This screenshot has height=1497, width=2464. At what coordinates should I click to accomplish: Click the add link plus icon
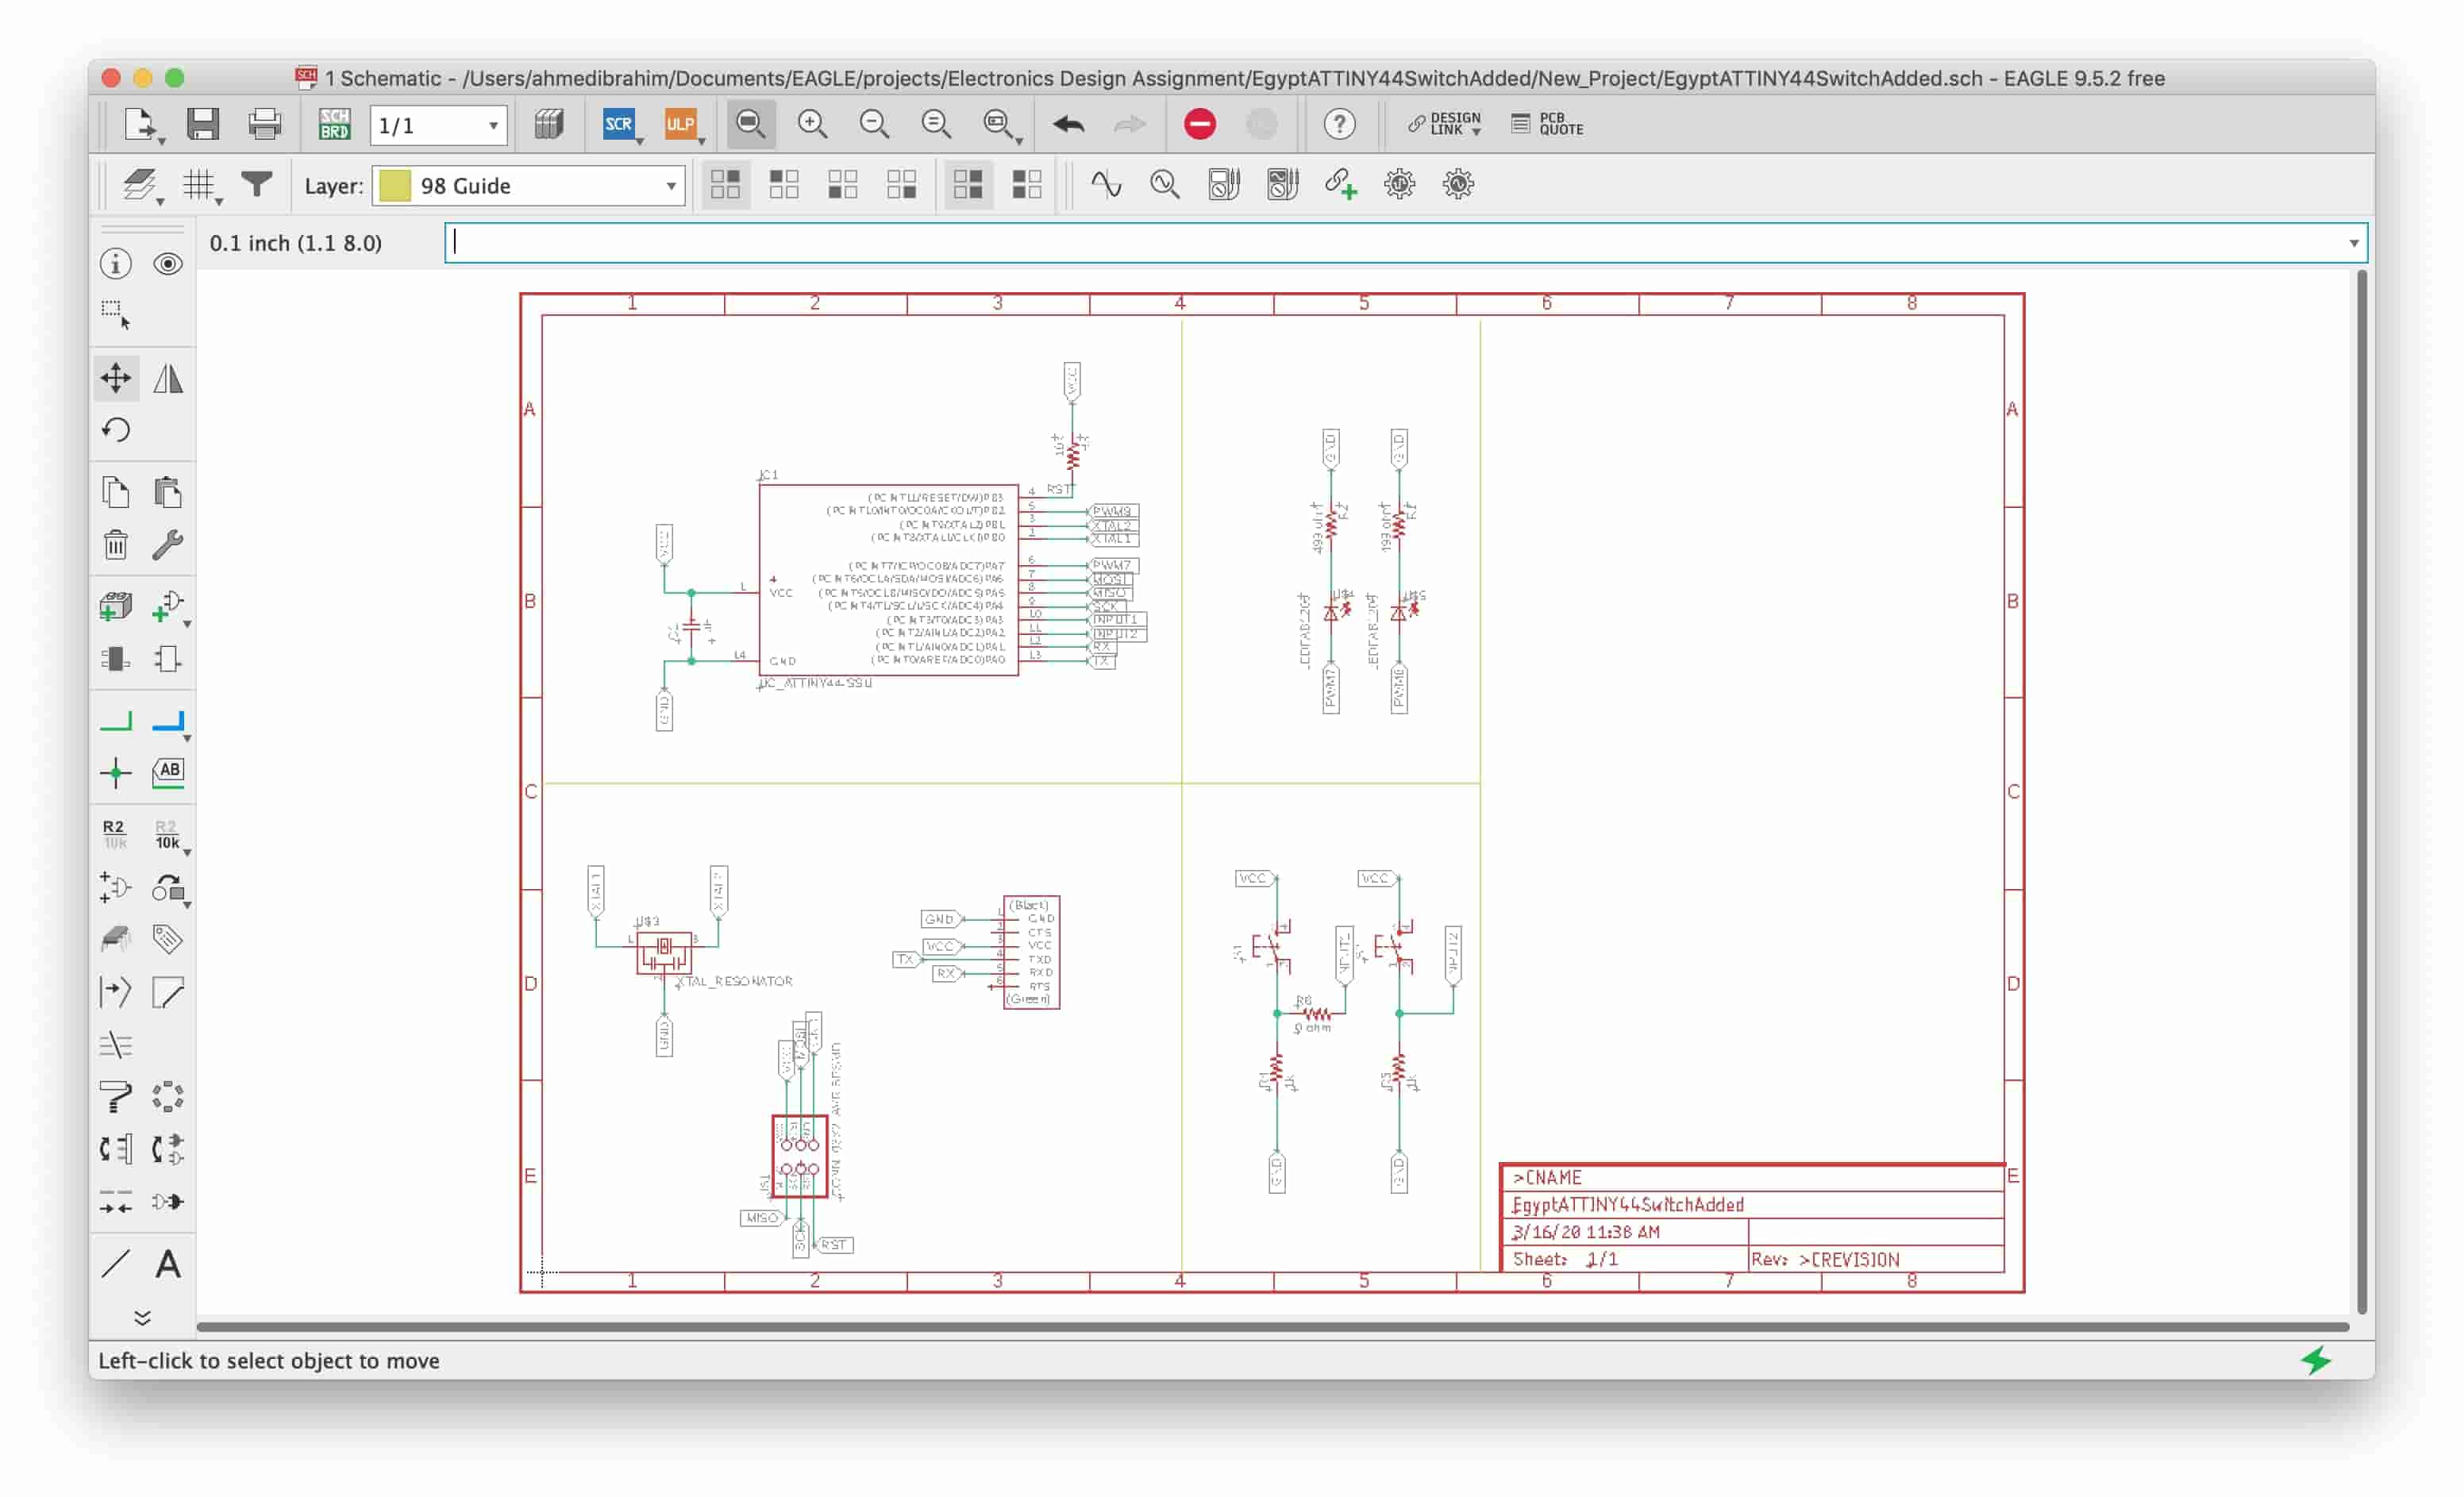coord(1340,185)
